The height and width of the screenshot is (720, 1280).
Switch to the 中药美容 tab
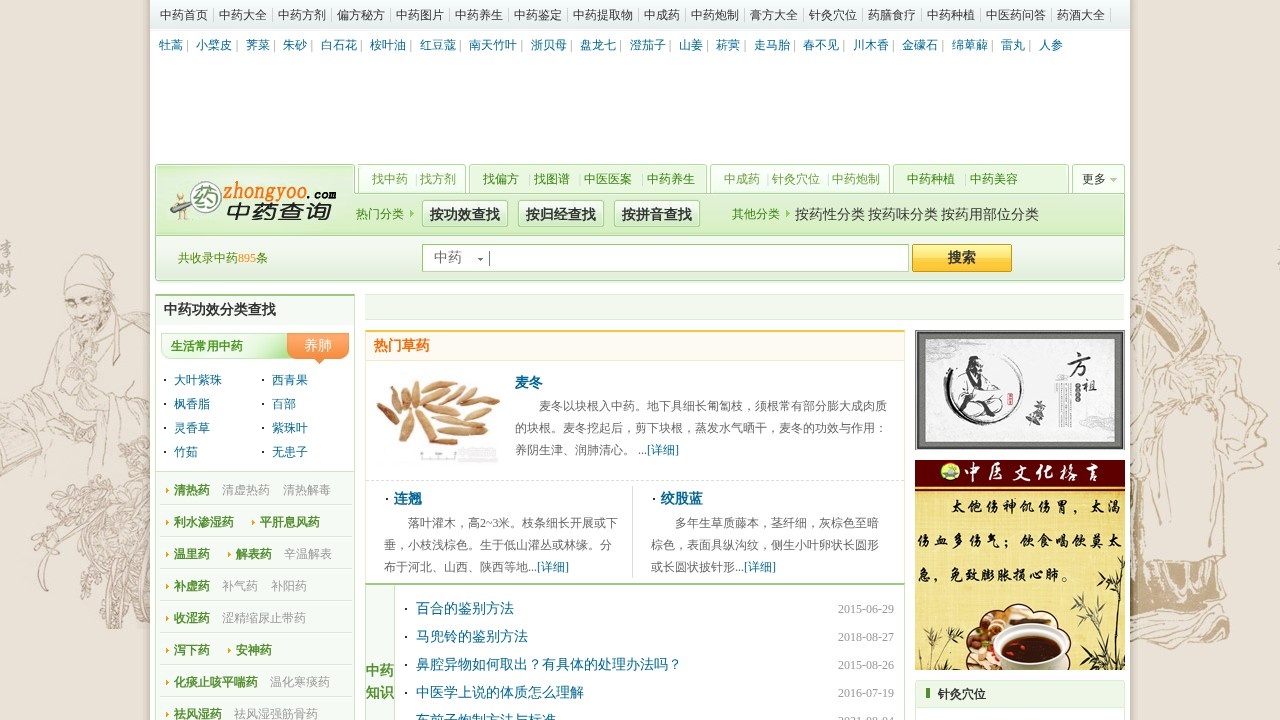(x=994, y=179)
